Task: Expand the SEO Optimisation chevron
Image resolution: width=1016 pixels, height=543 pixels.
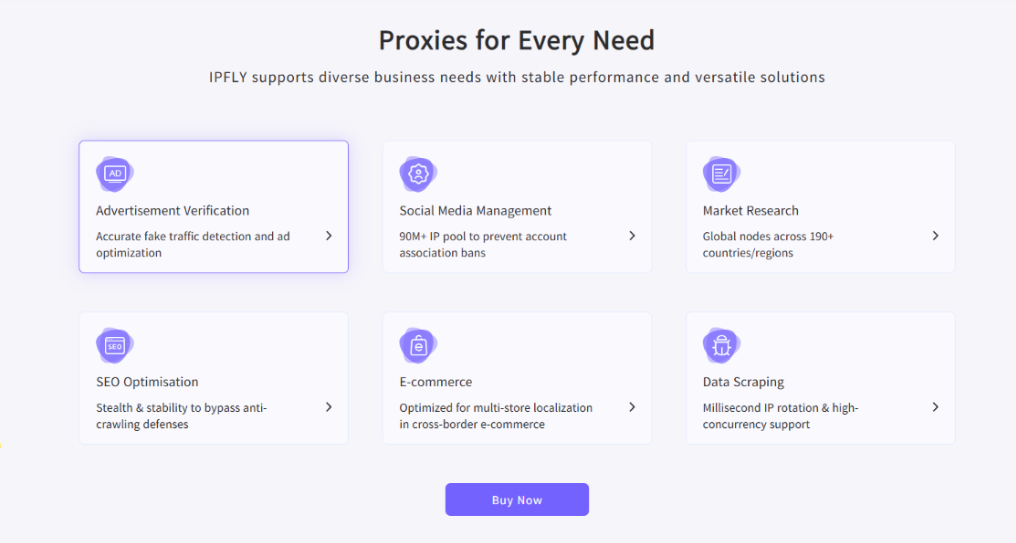Action: coord(329,407)
